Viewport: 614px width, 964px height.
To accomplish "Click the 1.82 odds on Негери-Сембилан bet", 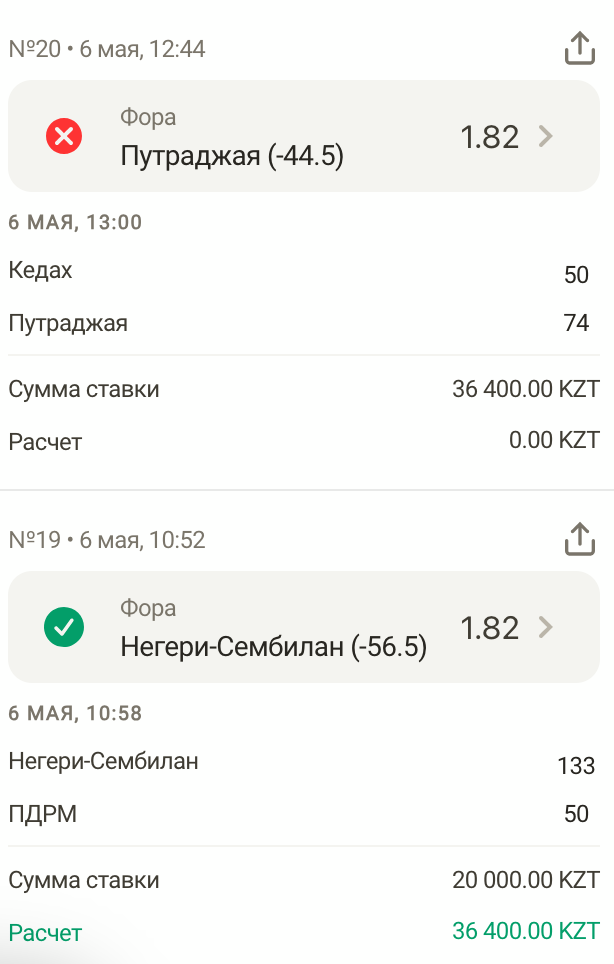I will [489, 628].
